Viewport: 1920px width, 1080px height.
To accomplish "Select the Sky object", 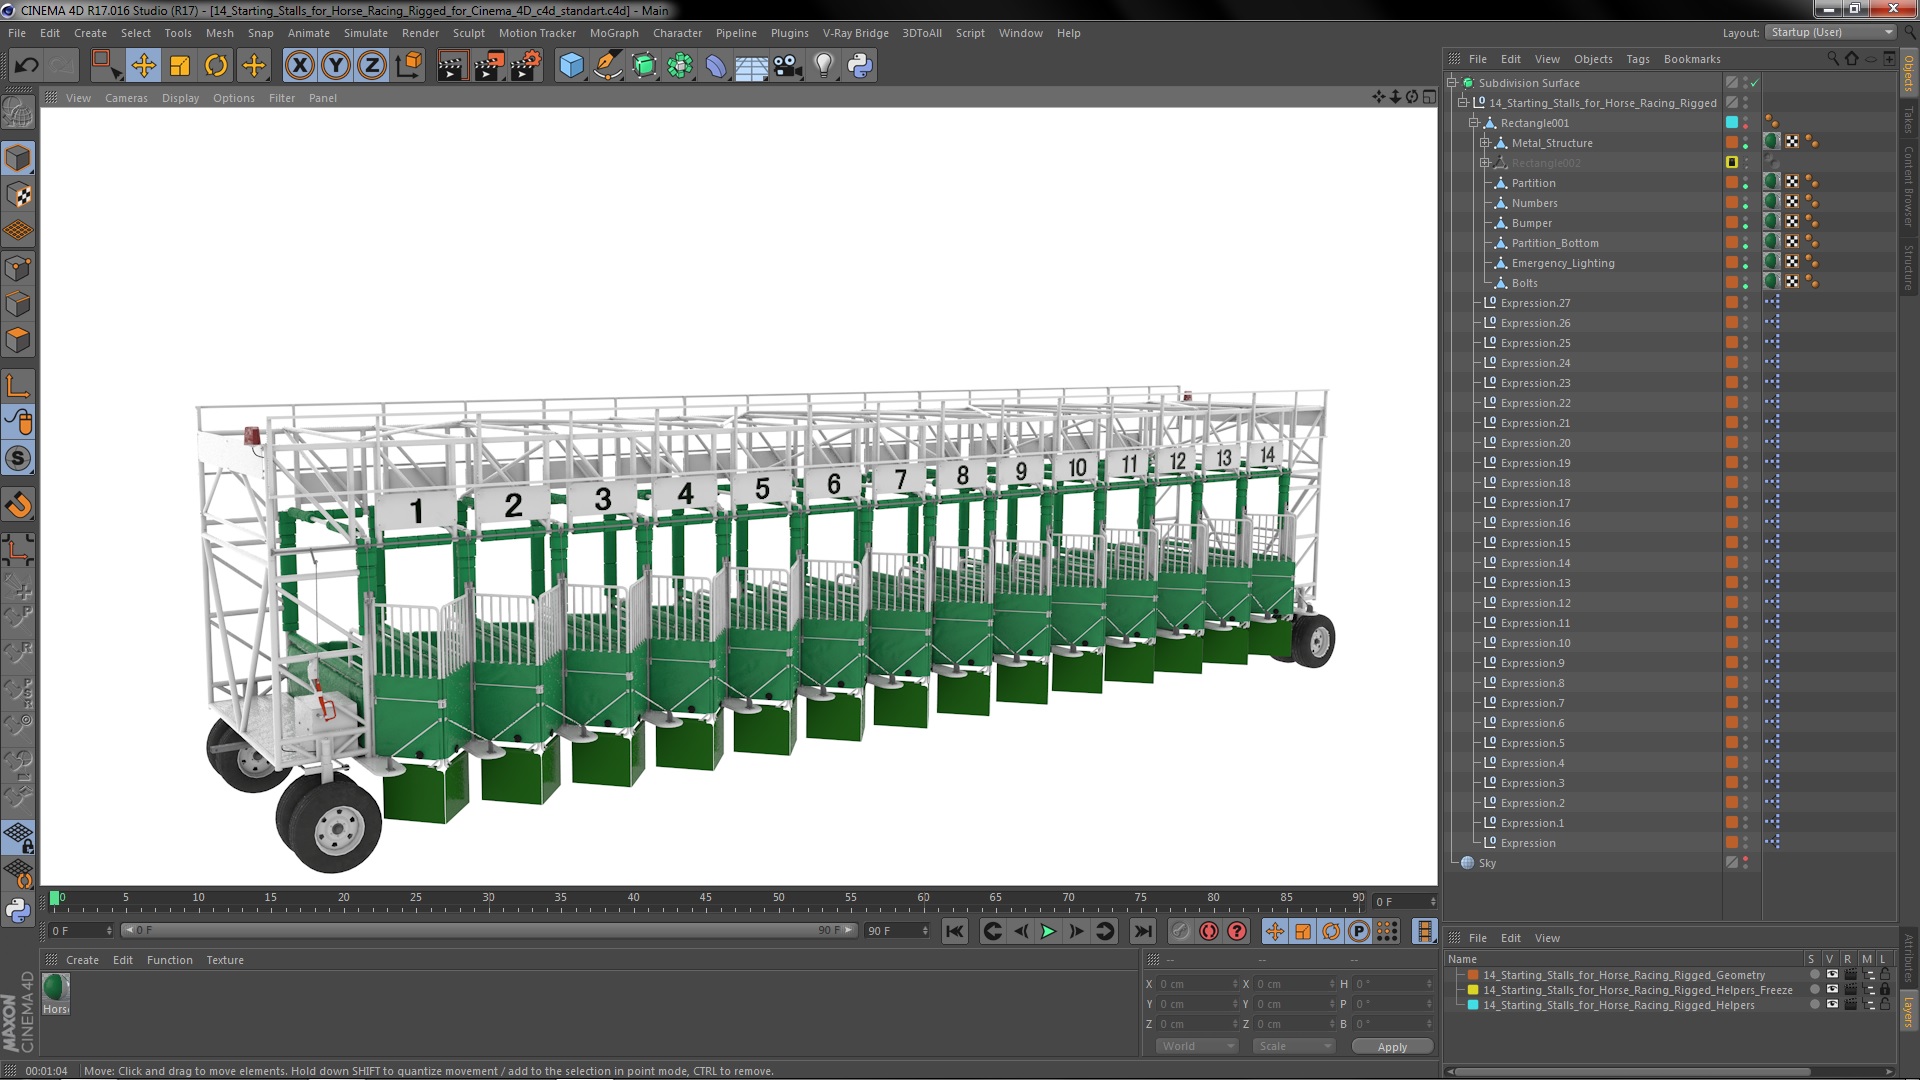I will [1487, 863].
